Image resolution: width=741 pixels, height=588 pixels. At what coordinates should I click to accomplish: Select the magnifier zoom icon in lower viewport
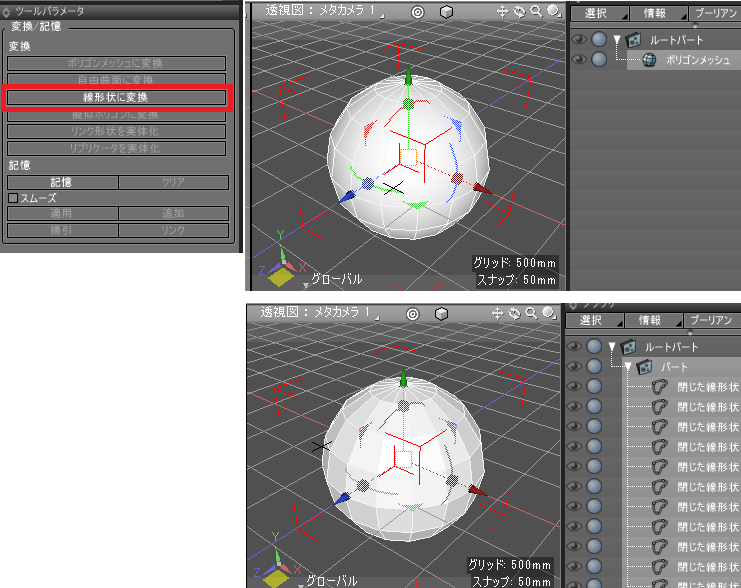pyautogui.click(x=531, y=313)
